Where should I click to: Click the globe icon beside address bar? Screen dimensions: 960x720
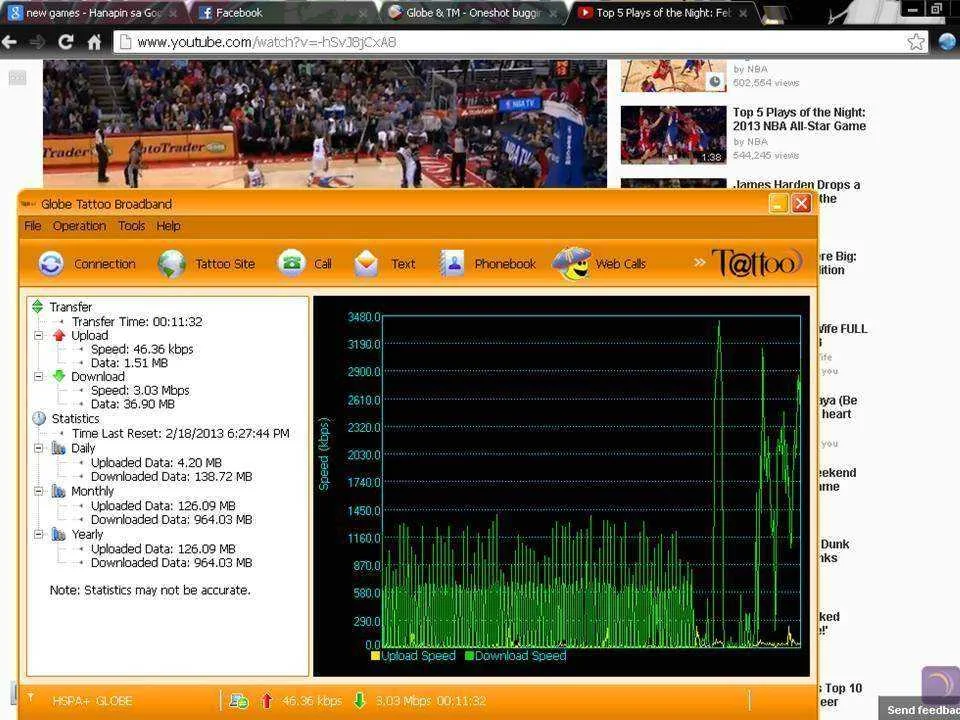(947, 42)
